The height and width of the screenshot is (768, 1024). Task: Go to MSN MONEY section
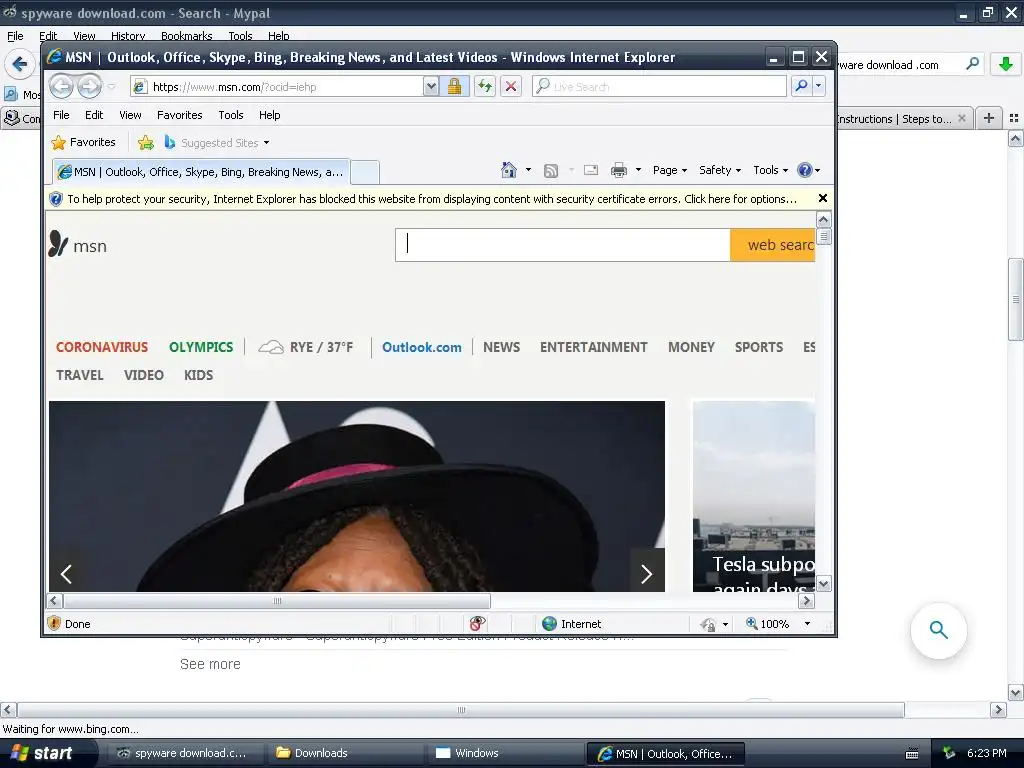click(692, 347)
